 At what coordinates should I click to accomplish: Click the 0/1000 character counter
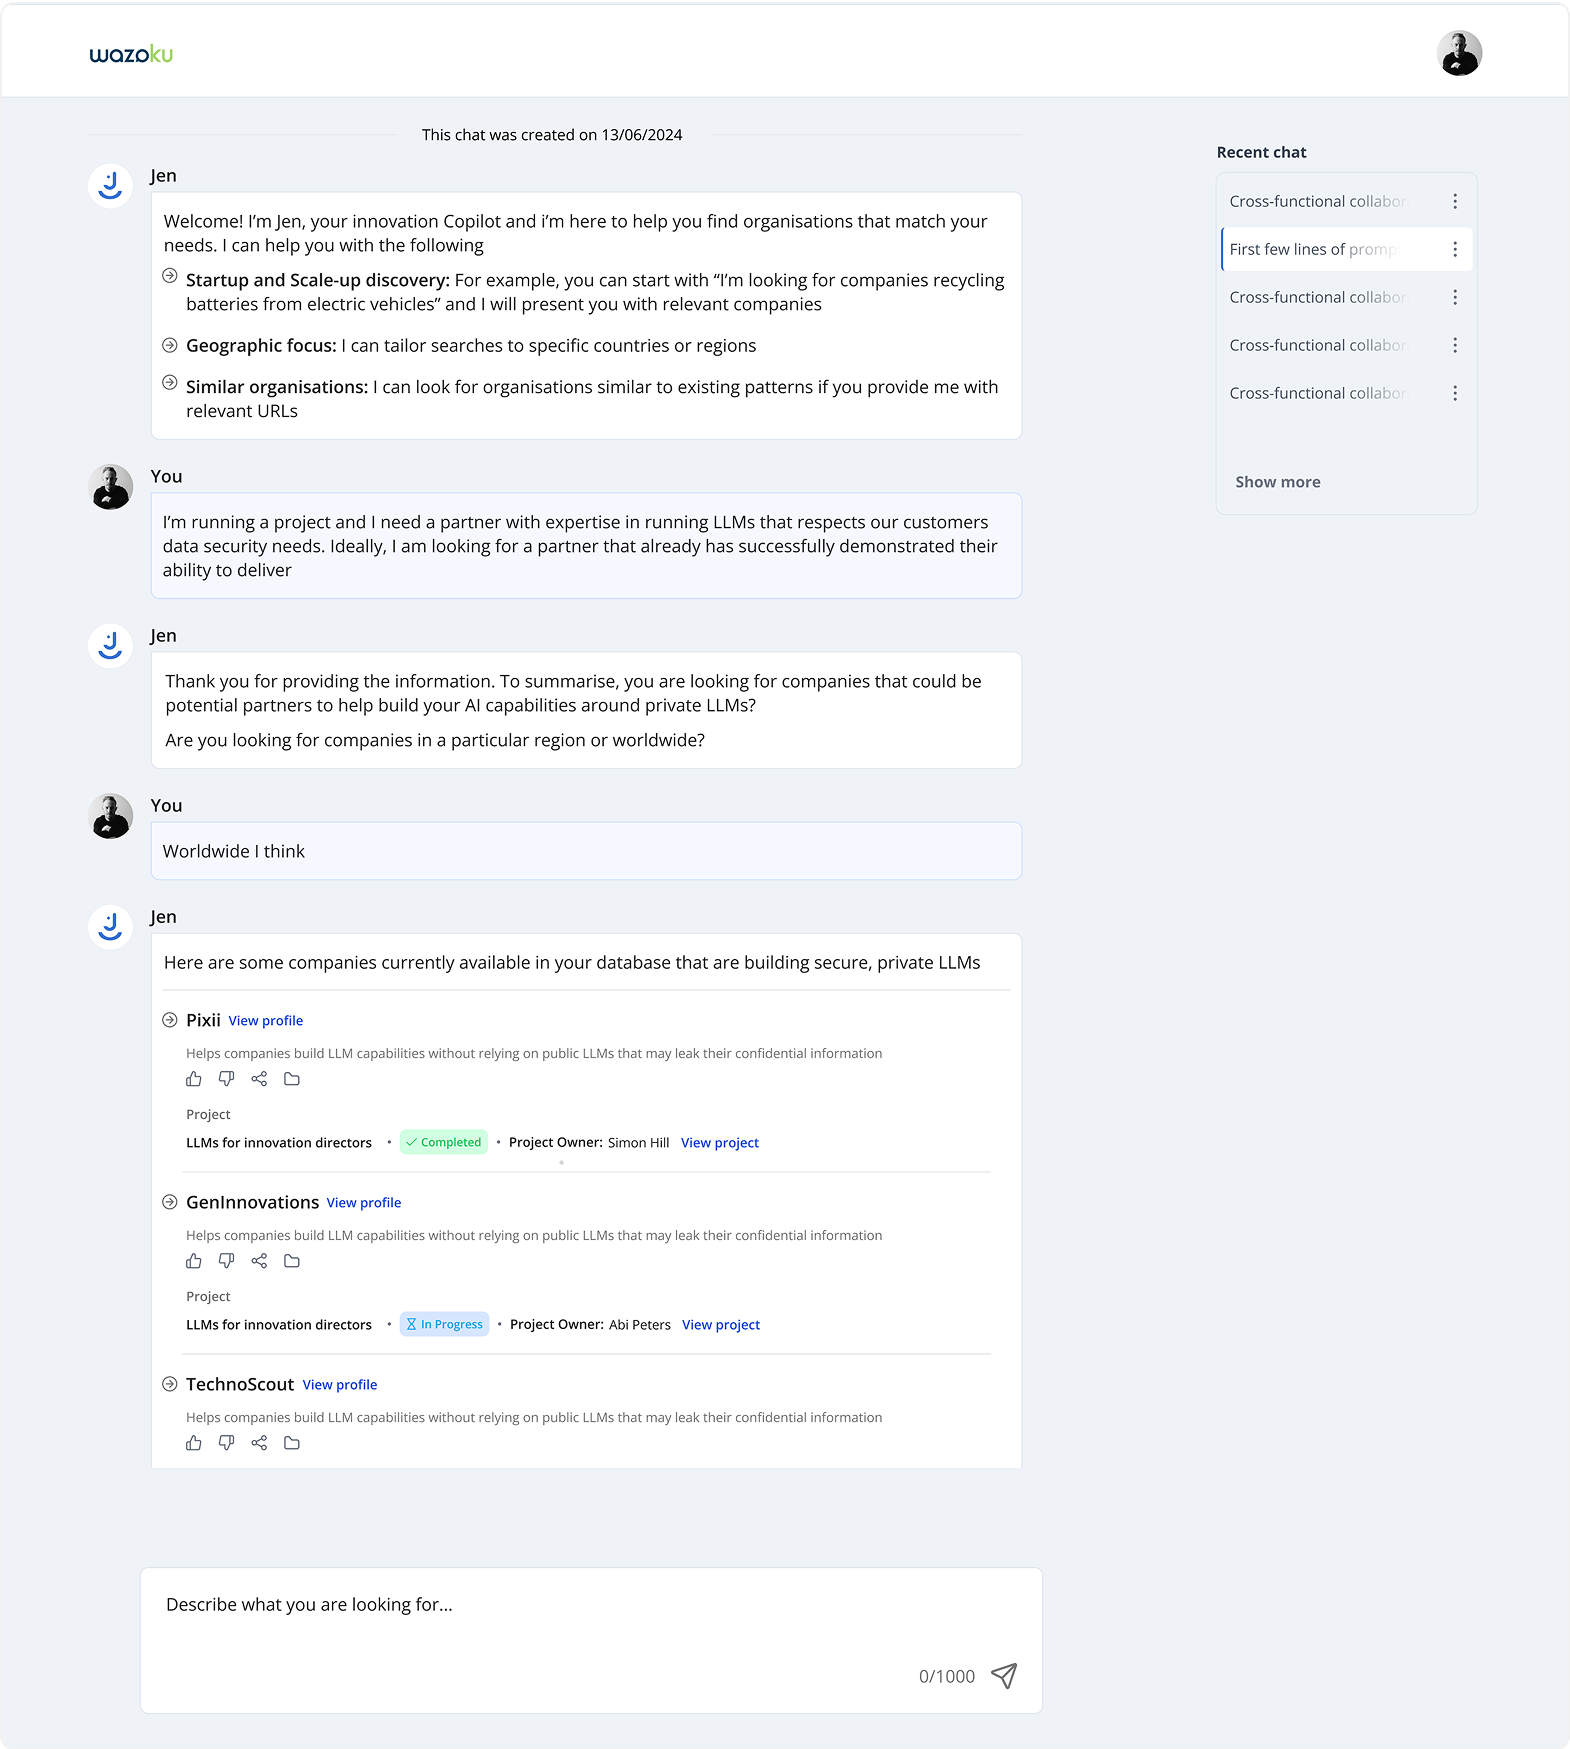pos(947,1677)
